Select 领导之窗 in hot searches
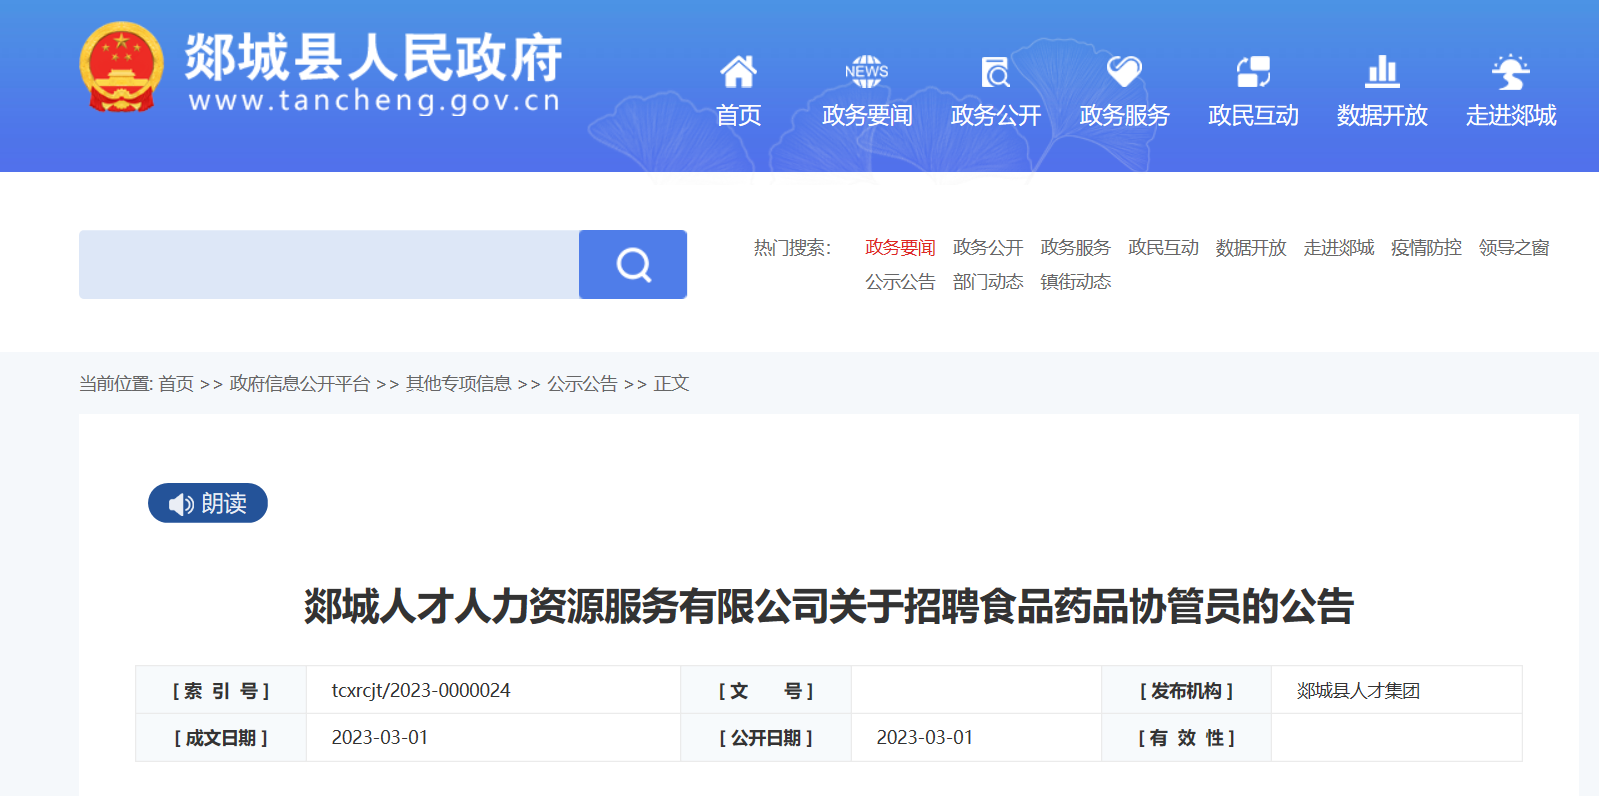This screenshot has height=796, width=1599. click(1513, 247)
